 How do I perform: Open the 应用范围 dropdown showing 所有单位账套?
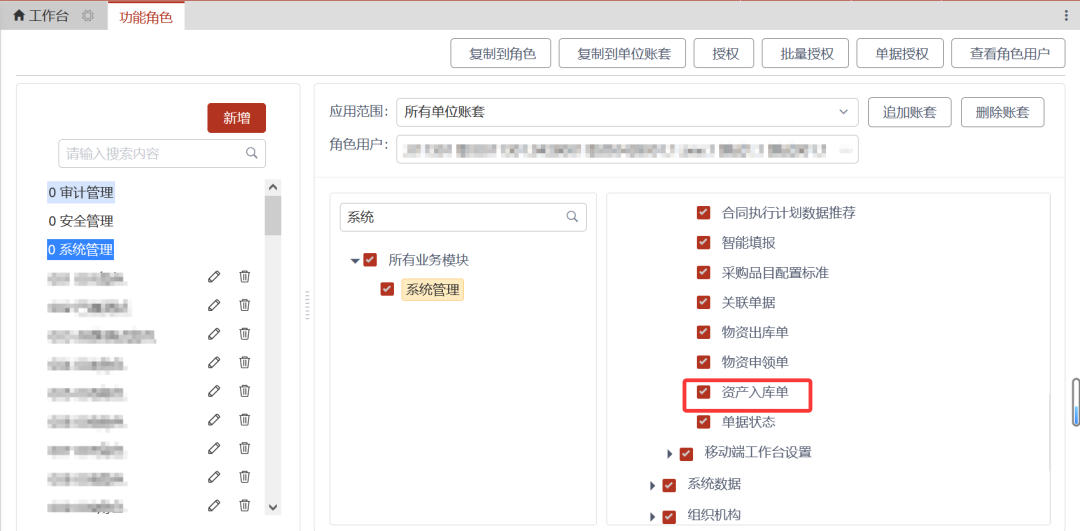point(627,112)
